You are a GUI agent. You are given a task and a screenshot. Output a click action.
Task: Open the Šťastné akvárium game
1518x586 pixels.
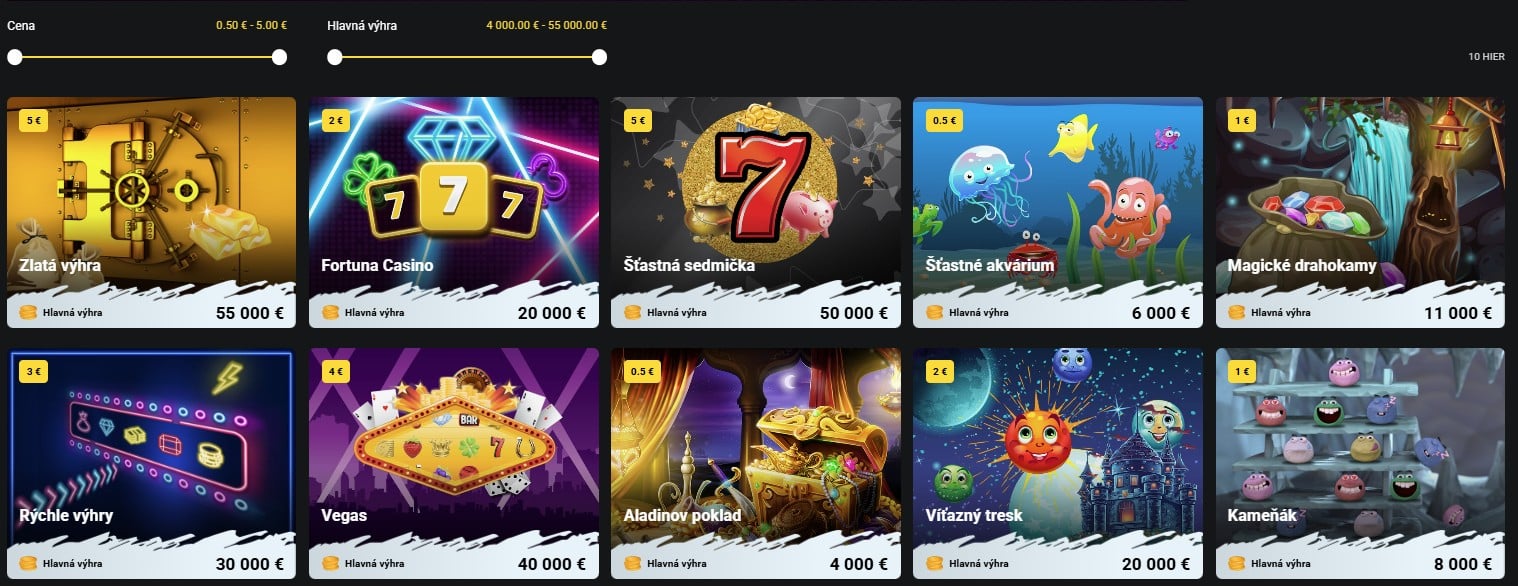[x=1058, y=212]
